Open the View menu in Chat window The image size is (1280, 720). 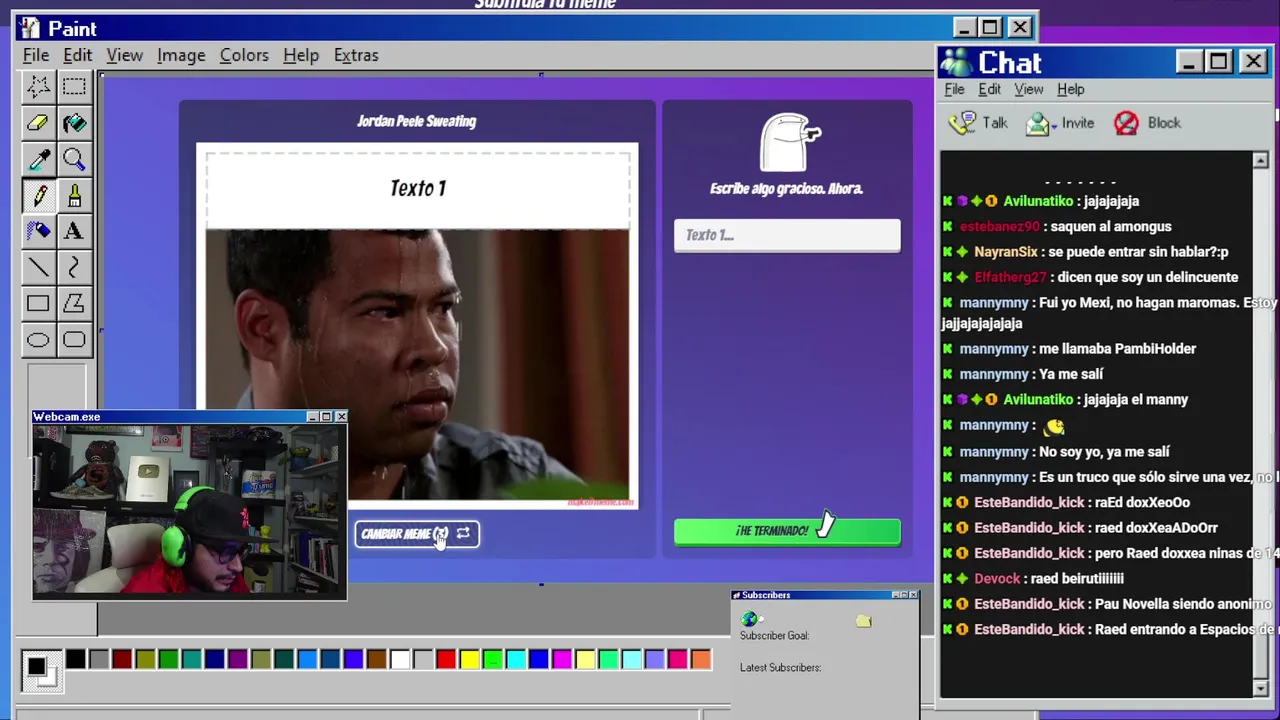click(1029, 89)
